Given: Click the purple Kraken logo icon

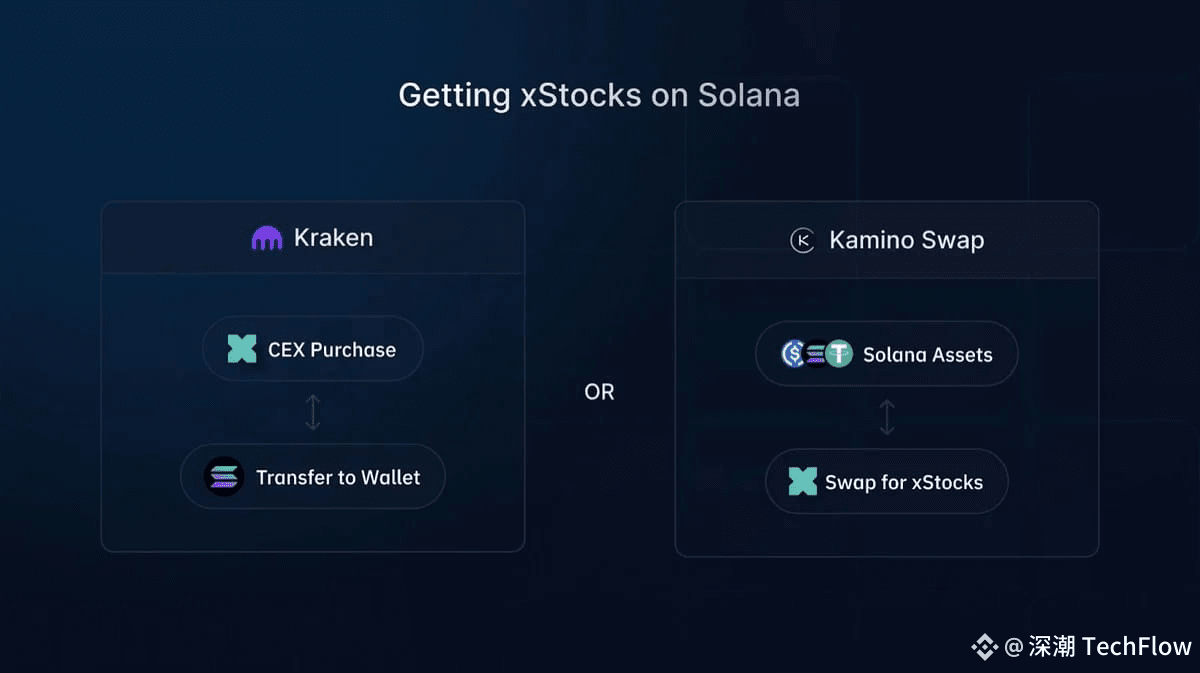Looking at the screenshot, I should (x=267, y=239).
